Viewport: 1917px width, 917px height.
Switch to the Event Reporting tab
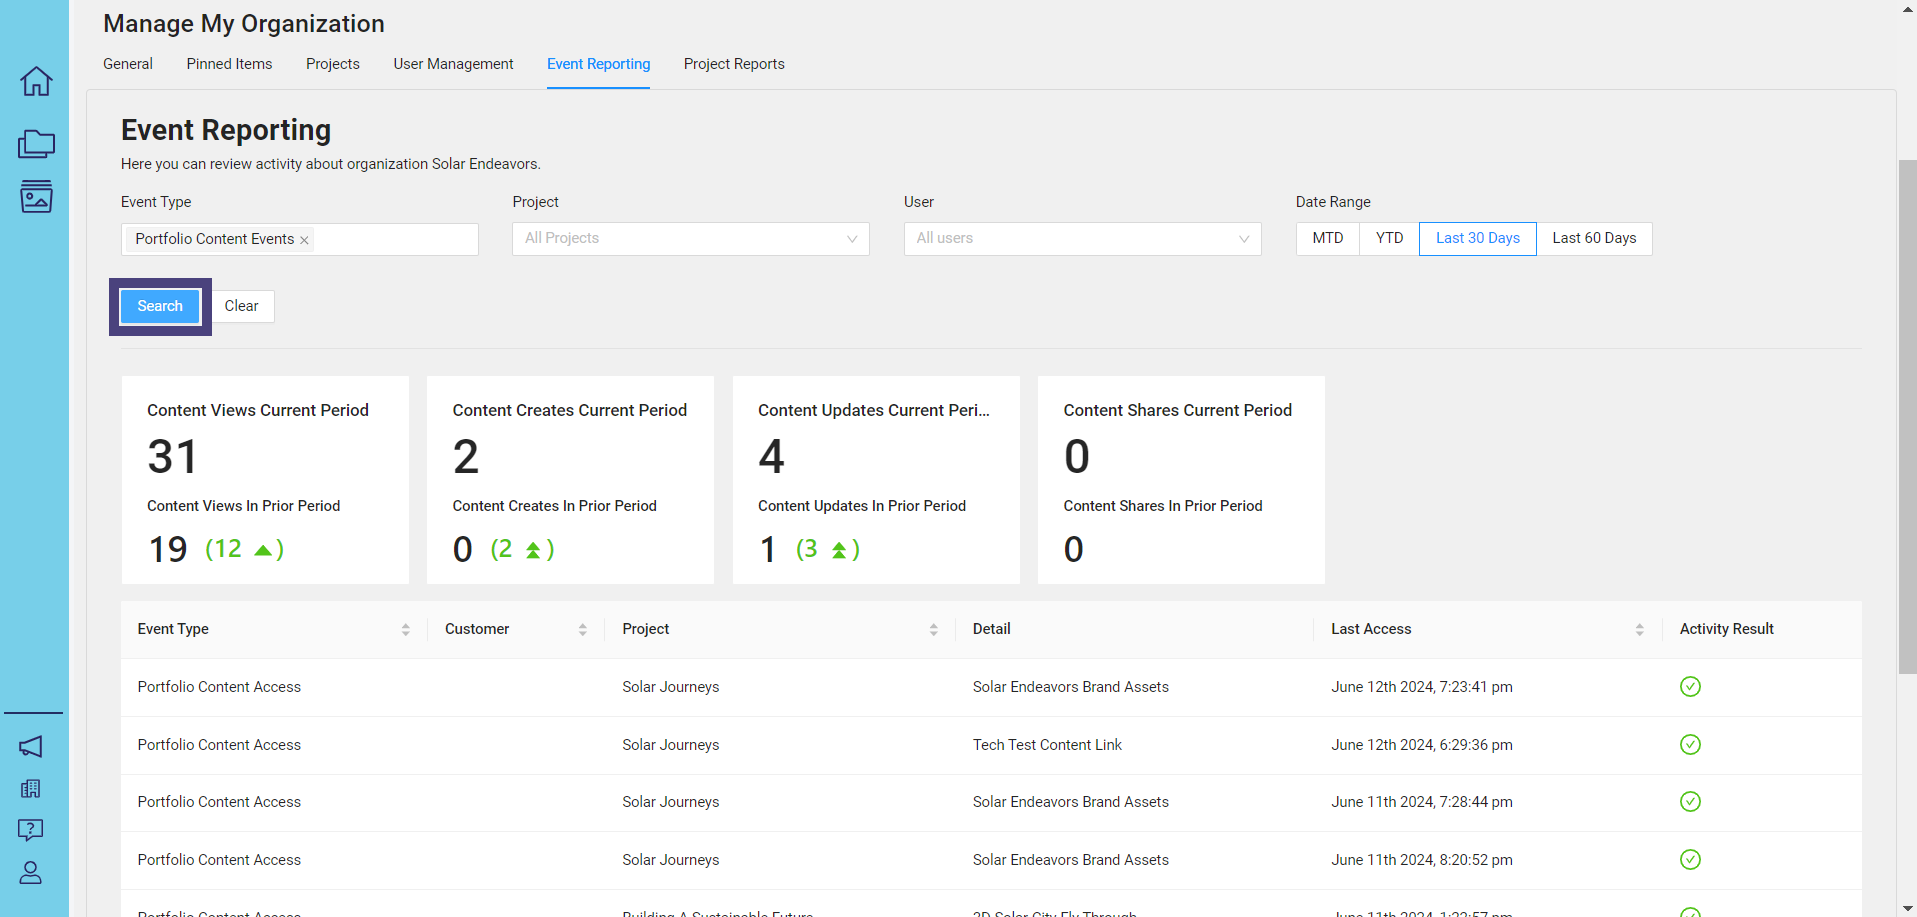[x=598, y=64]
